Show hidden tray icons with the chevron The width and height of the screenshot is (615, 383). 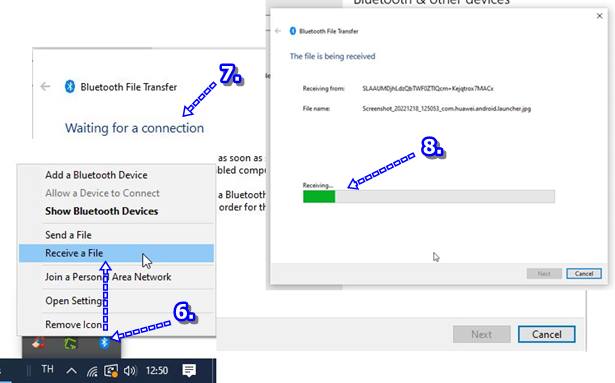pyautogui.click(x=71, y=370)
